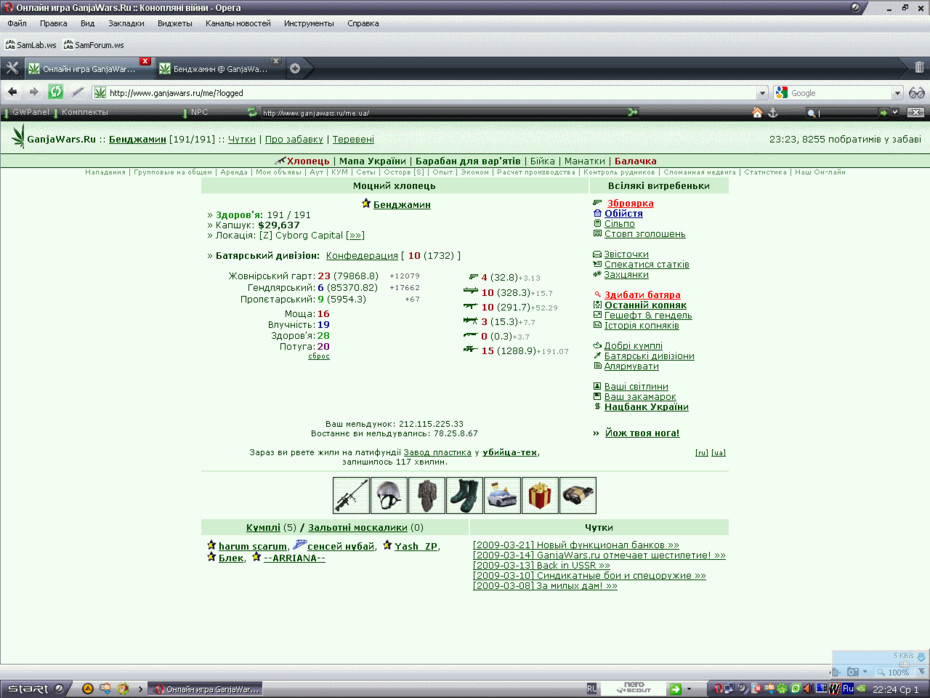
Task: Click the camouflage coat equipment icon
Action: 426,495
